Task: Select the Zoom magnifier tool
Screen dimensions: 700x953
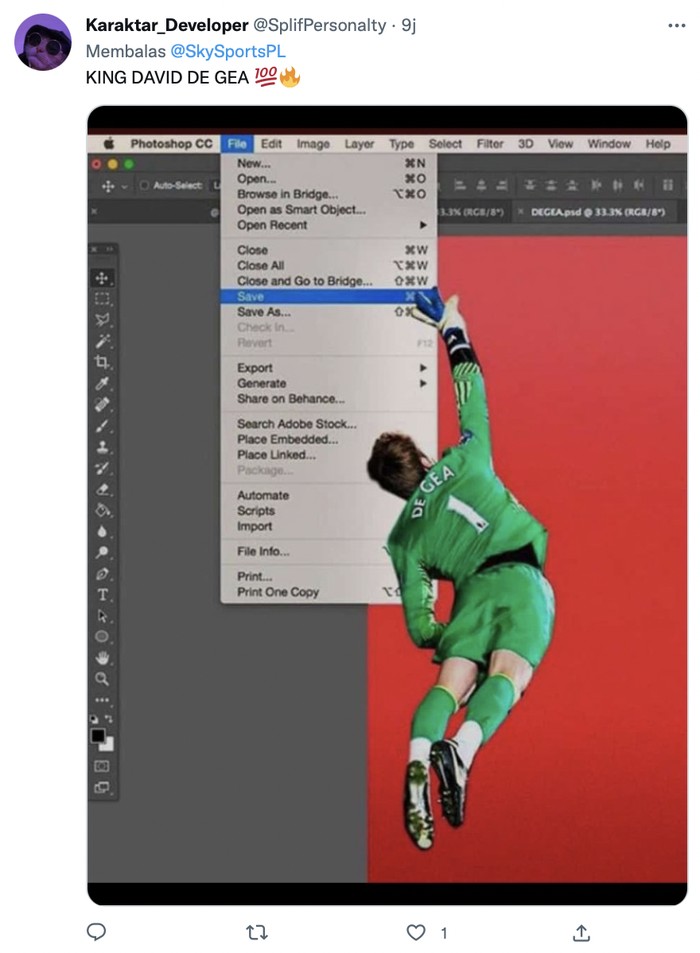Action: click(x=102, y=679)
